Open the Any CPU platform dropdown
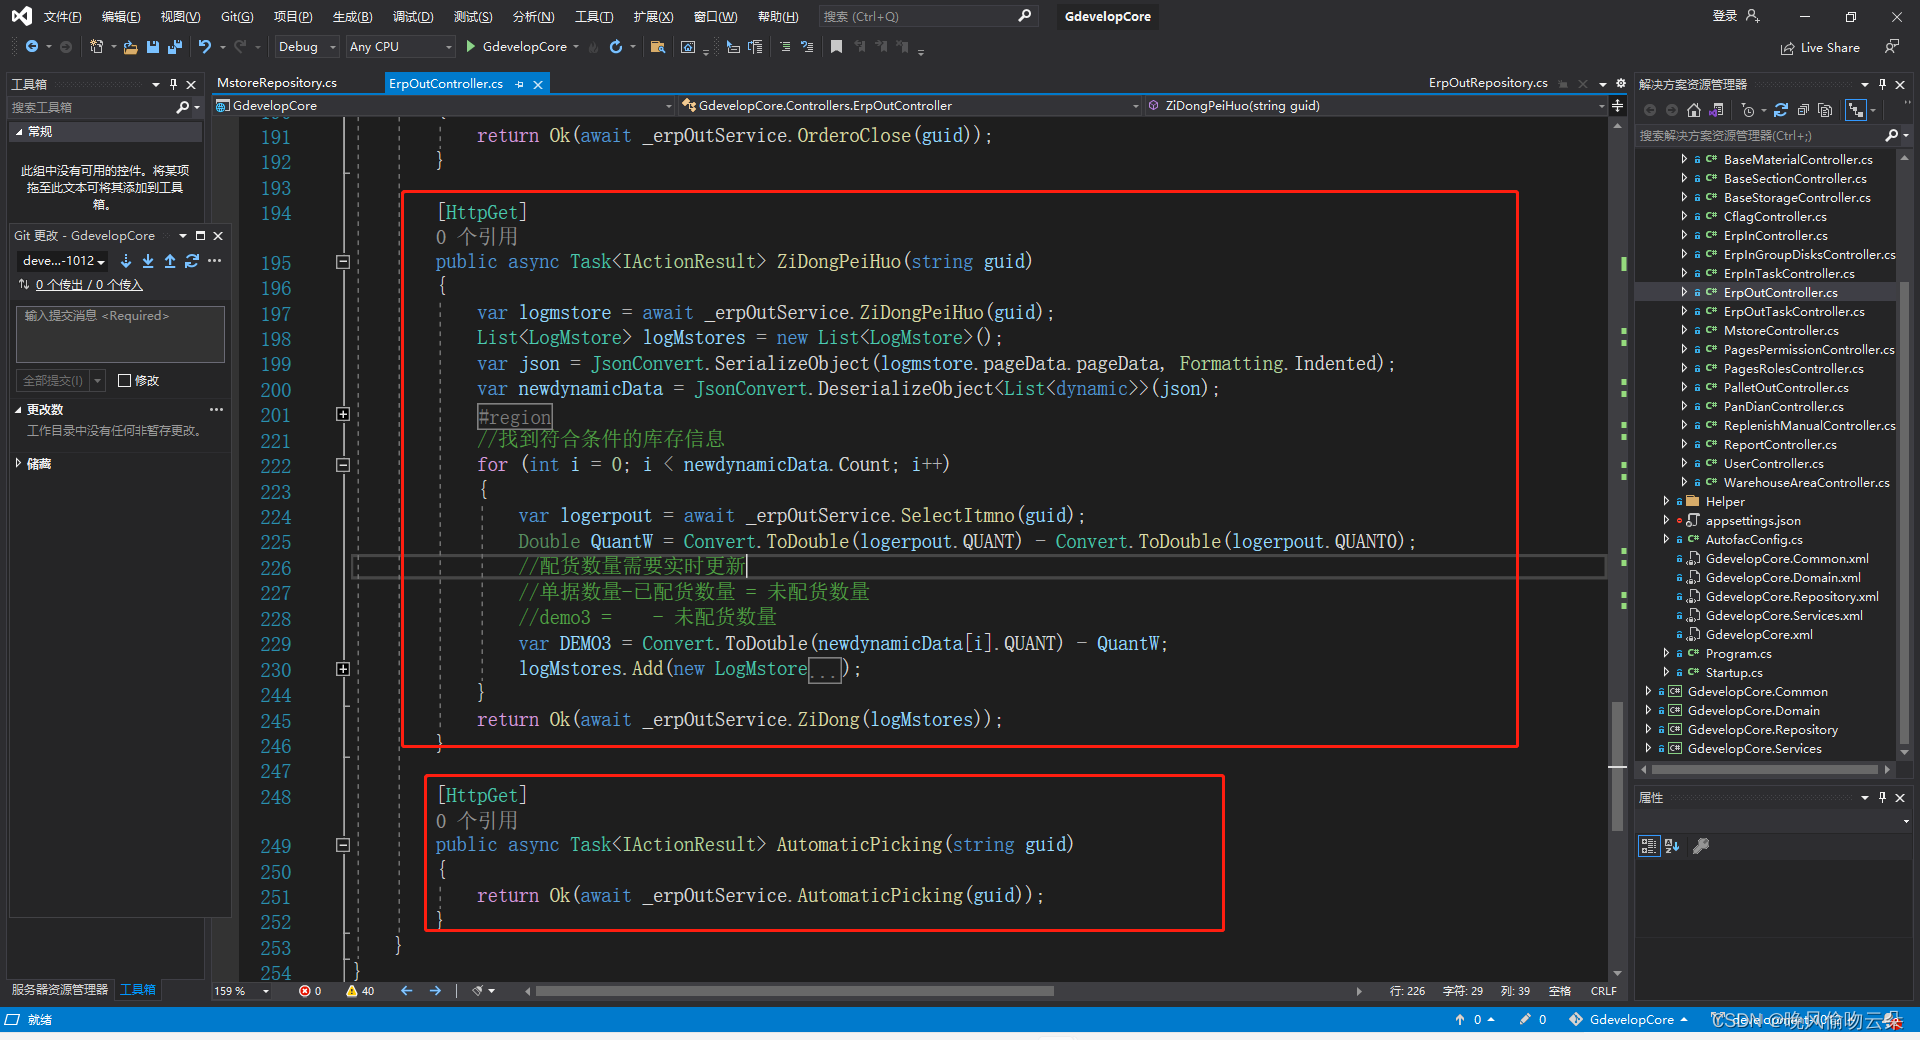This screenshot has width=1920, height=1040. (400, 47)
